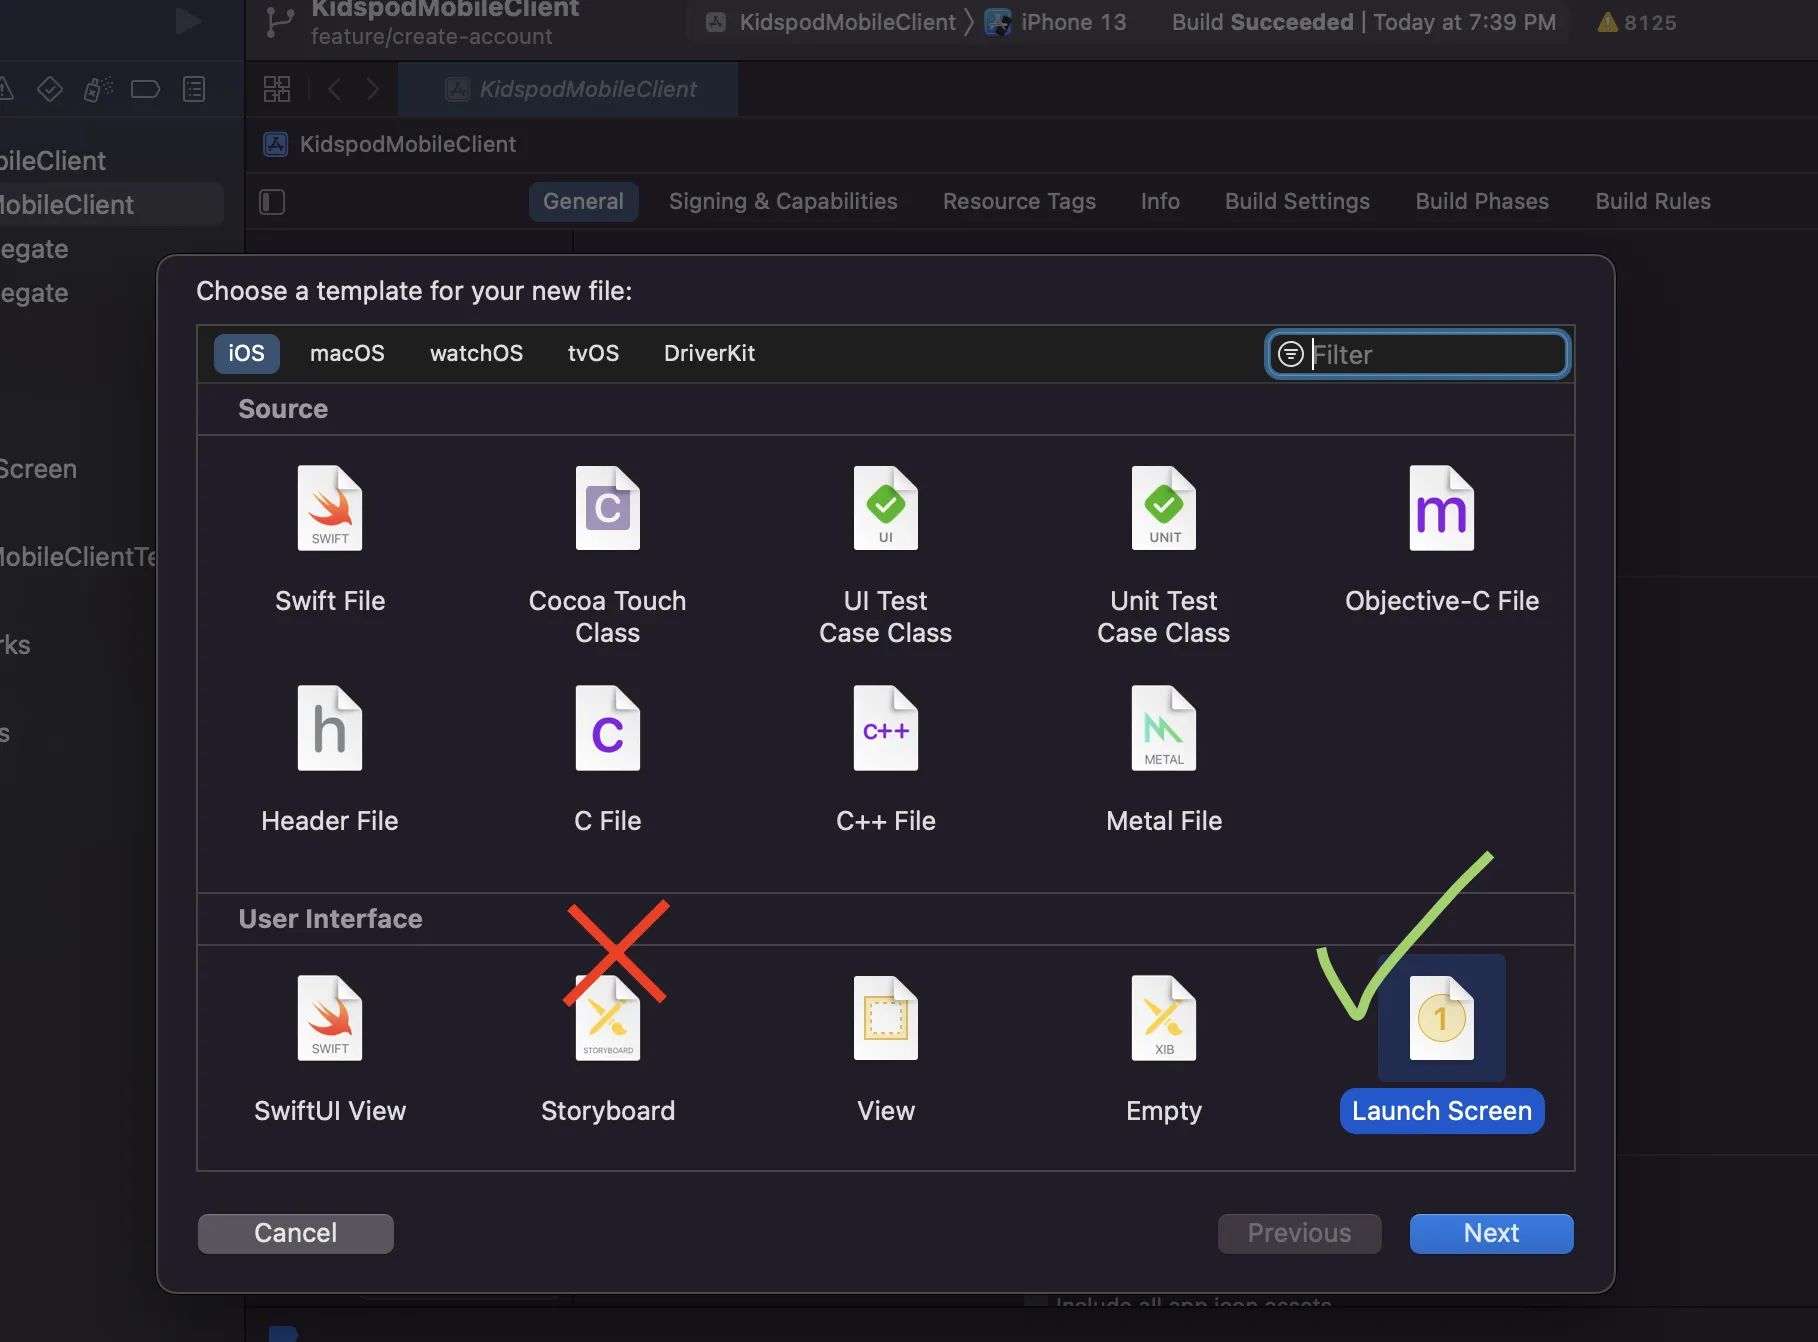
Task: Click the Build Succeeded status message
Action: (x=1364, y=22)
